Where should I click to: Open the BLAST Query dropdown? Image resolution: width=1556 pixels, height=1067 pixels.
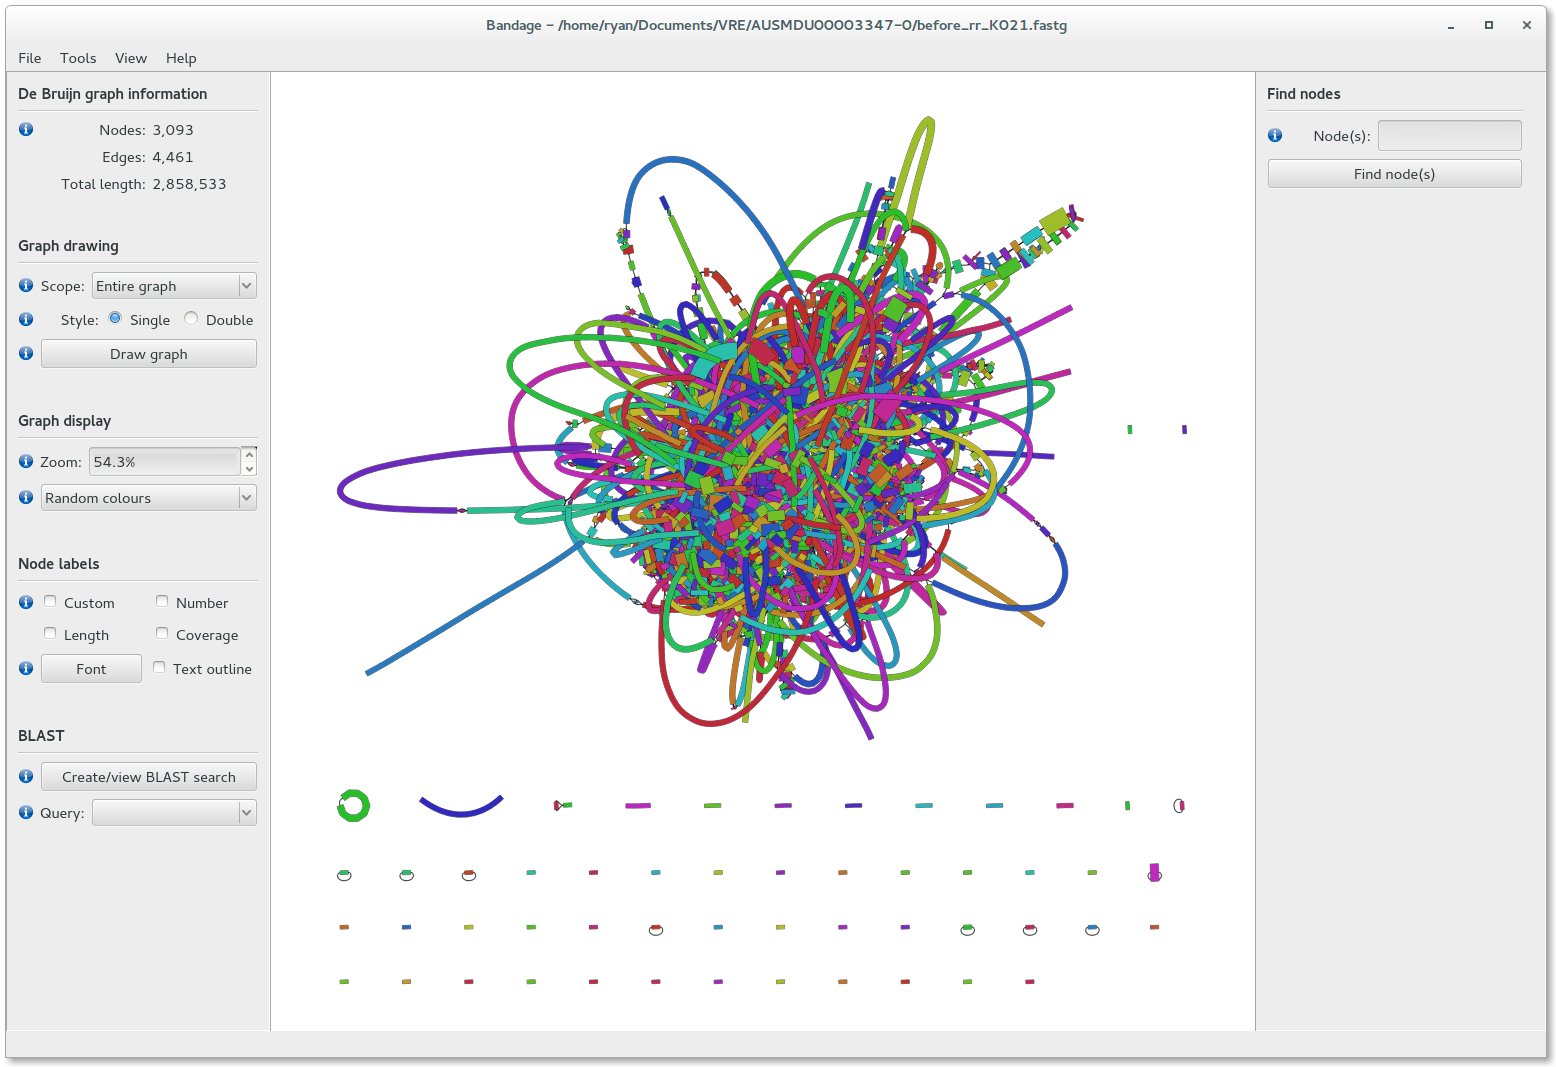(x=174, y=813)
